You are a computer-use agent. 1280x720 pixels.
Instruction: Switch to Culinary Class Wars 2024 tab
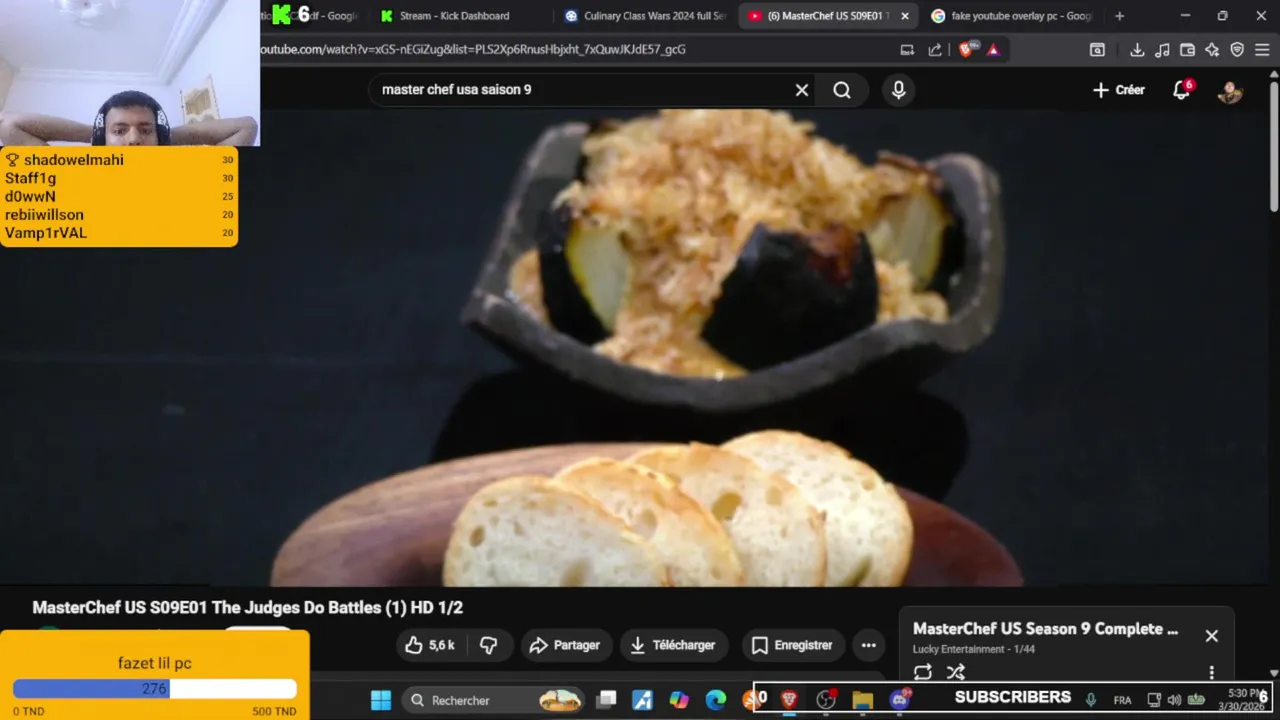644,16
